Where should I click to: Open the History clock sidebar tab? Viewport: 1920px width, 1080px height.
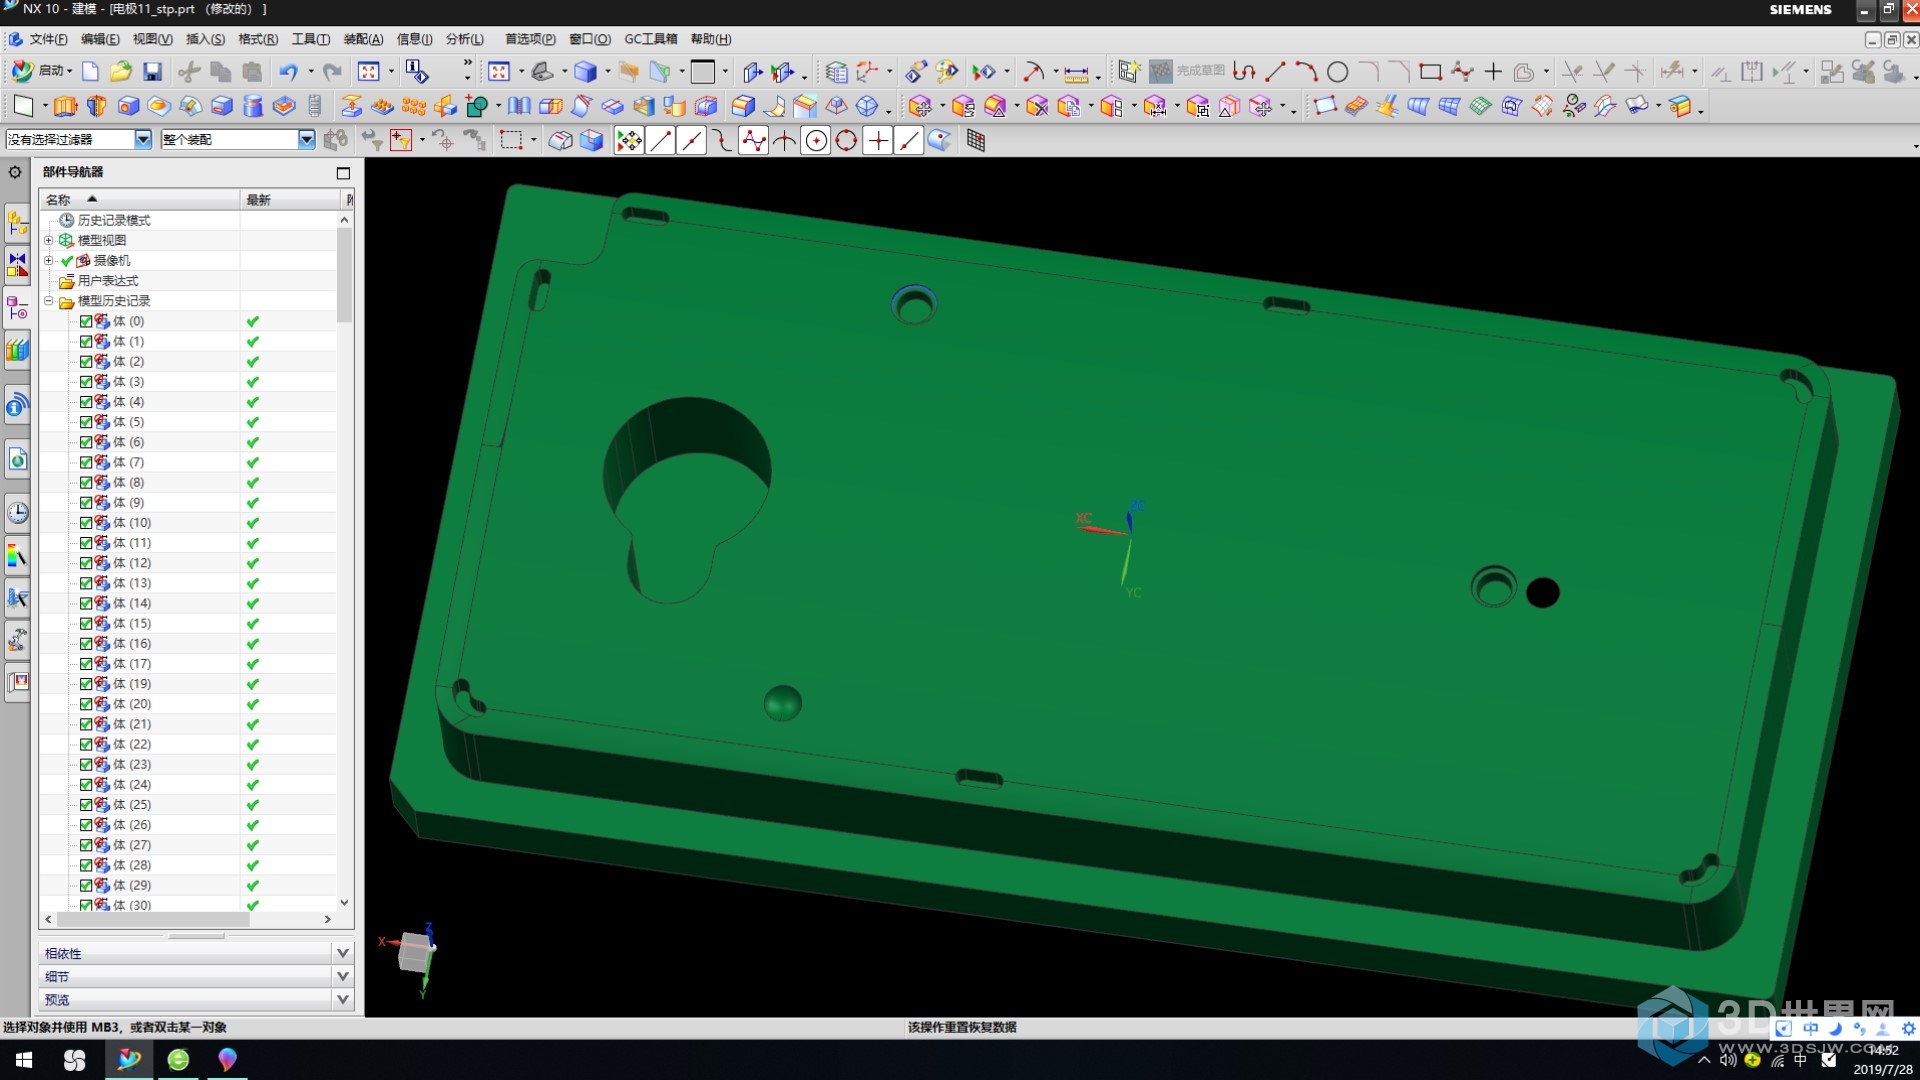coord(17,513)
